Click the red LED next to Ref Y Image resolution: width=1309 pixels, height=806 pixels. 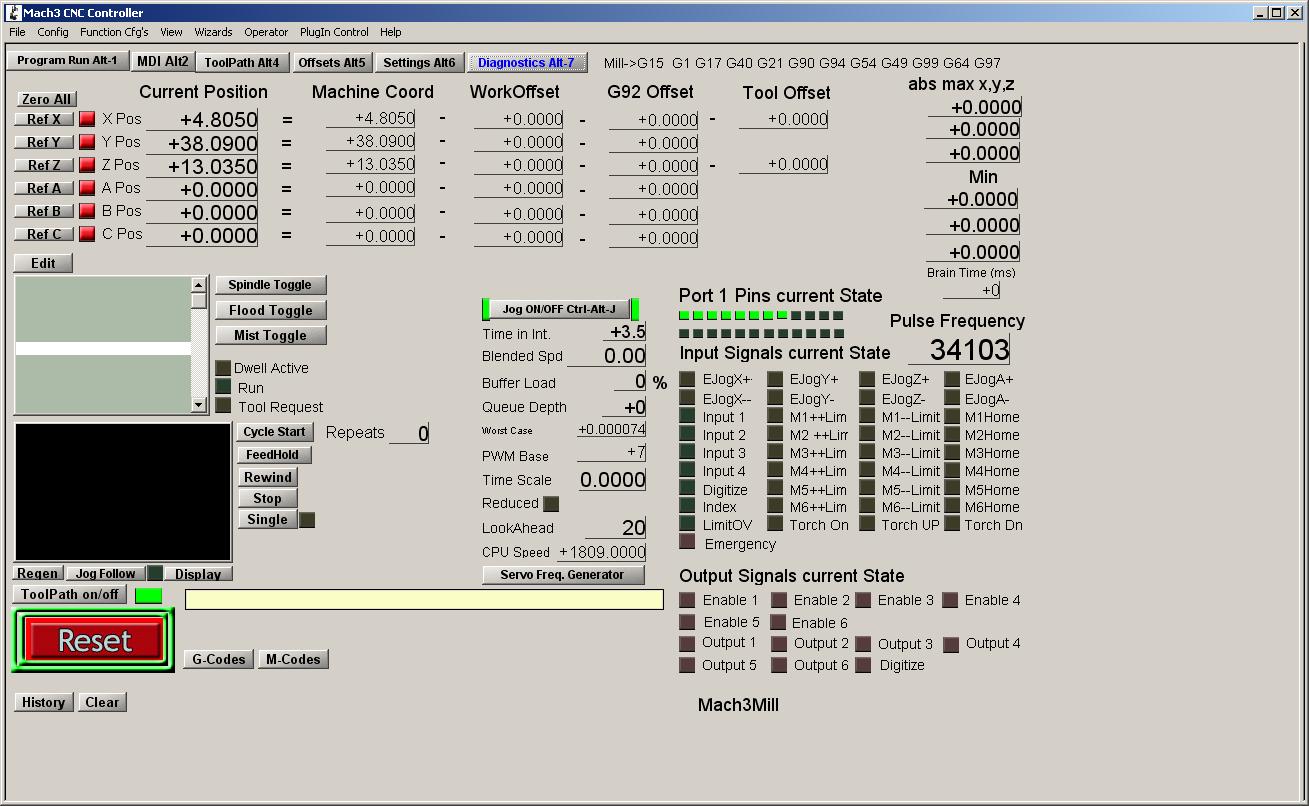point(87,142)
